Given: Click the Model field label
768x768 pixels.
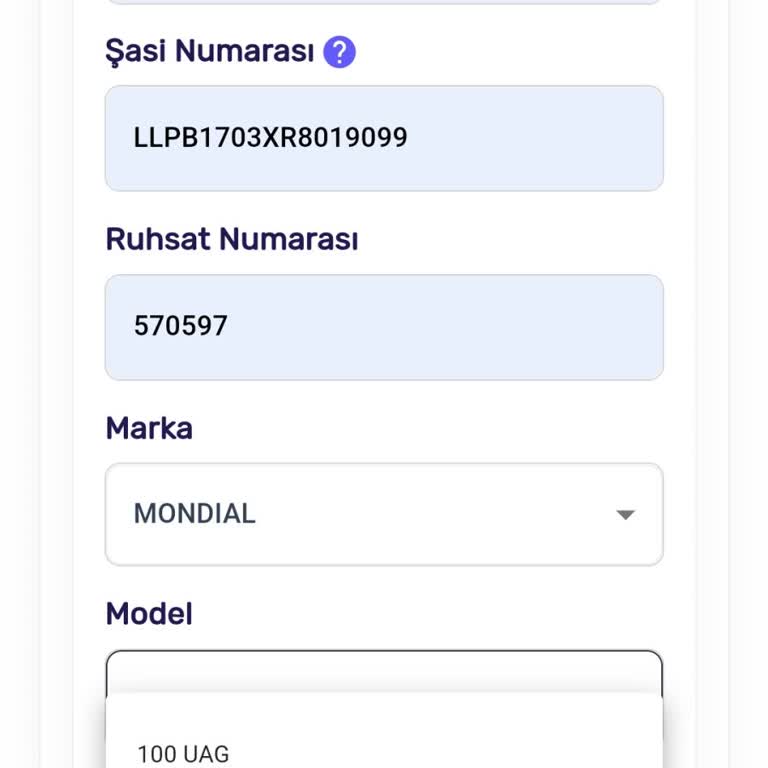Looking at the screenshot, I should click(x=149, y=613).
